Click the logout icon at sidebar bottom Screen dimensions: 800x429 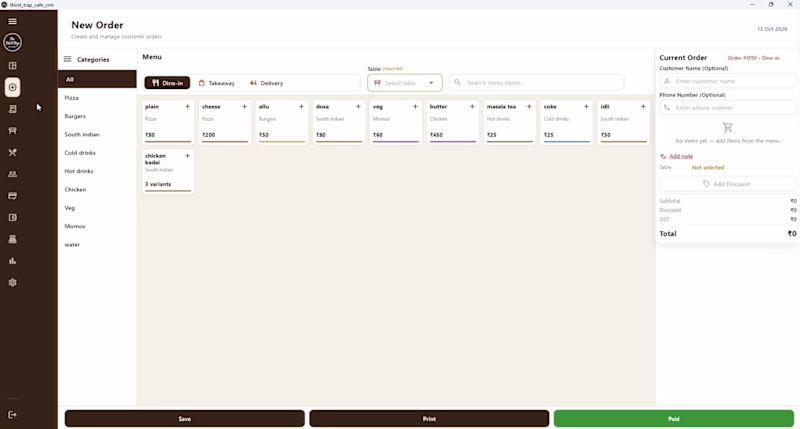tap(12, 415)
